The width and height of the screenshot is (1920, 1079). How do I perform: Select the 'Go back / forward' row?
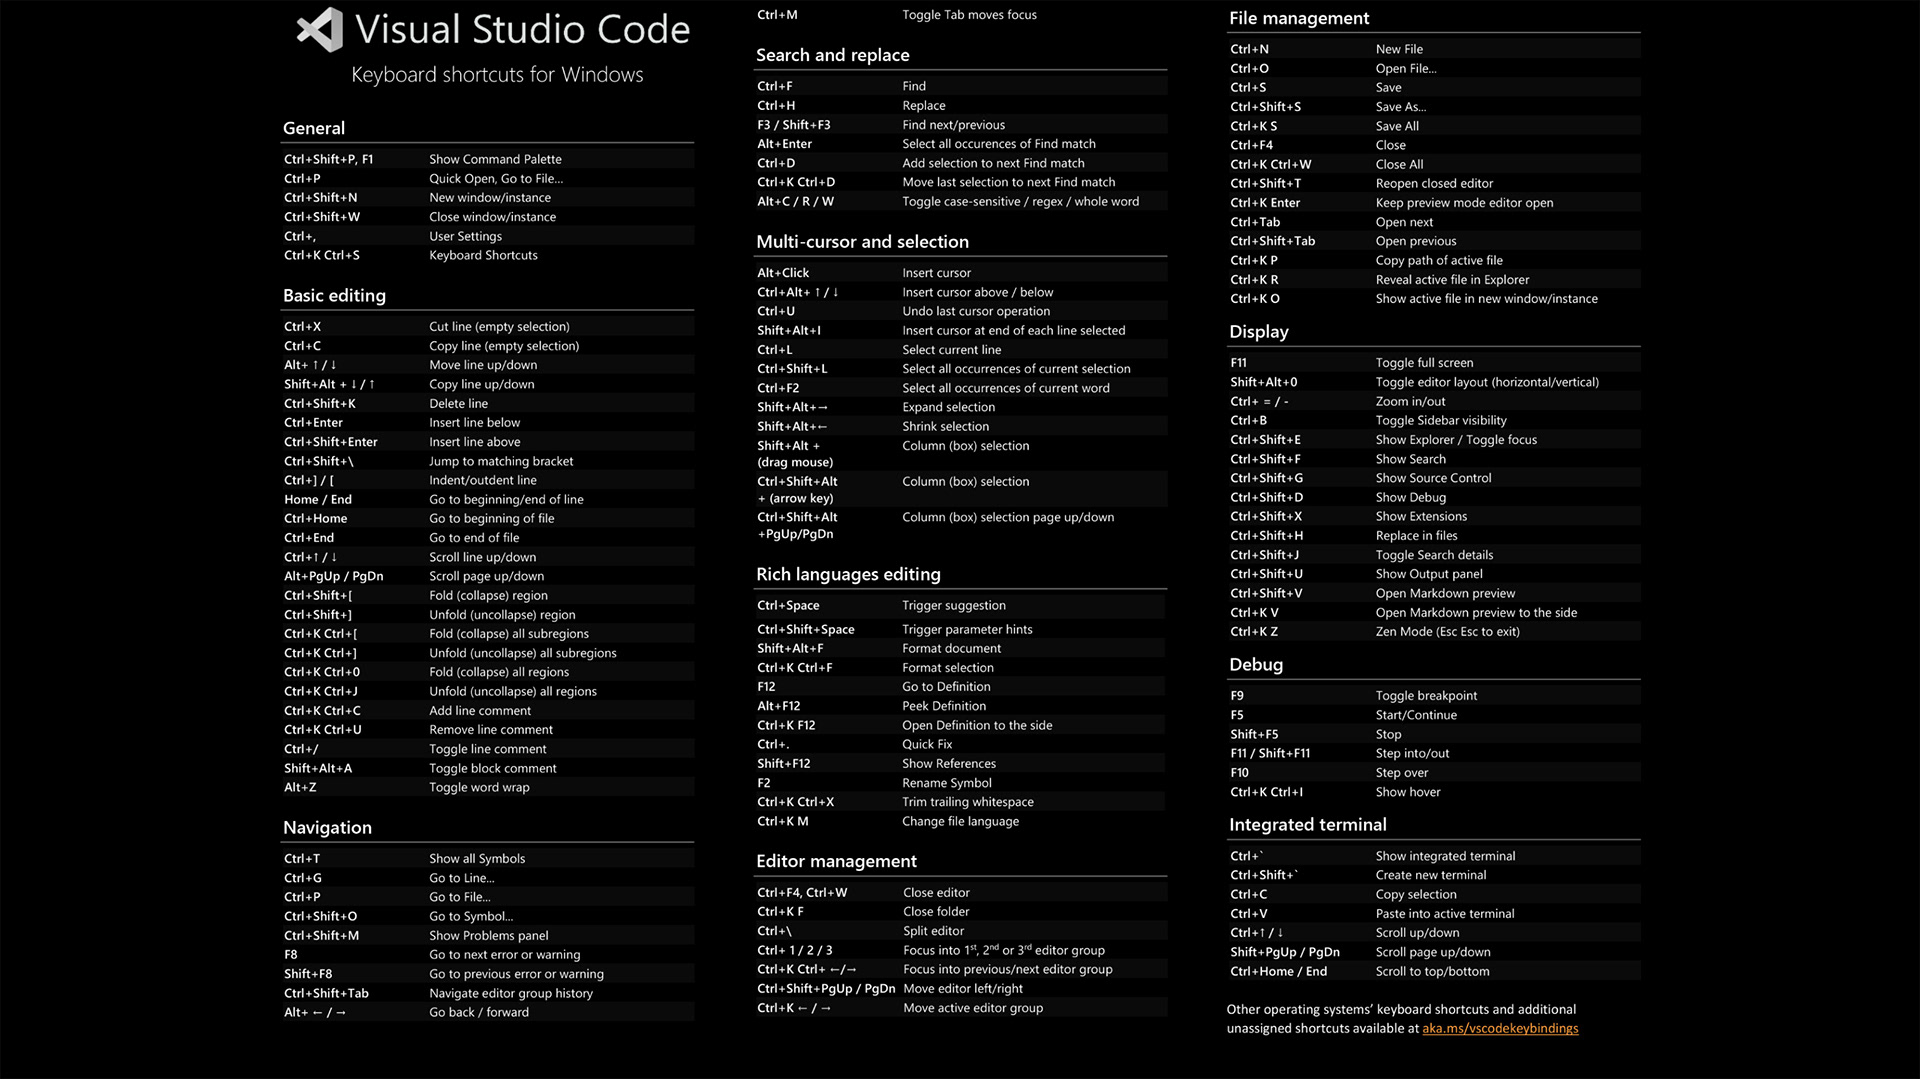pos(487,1012)
